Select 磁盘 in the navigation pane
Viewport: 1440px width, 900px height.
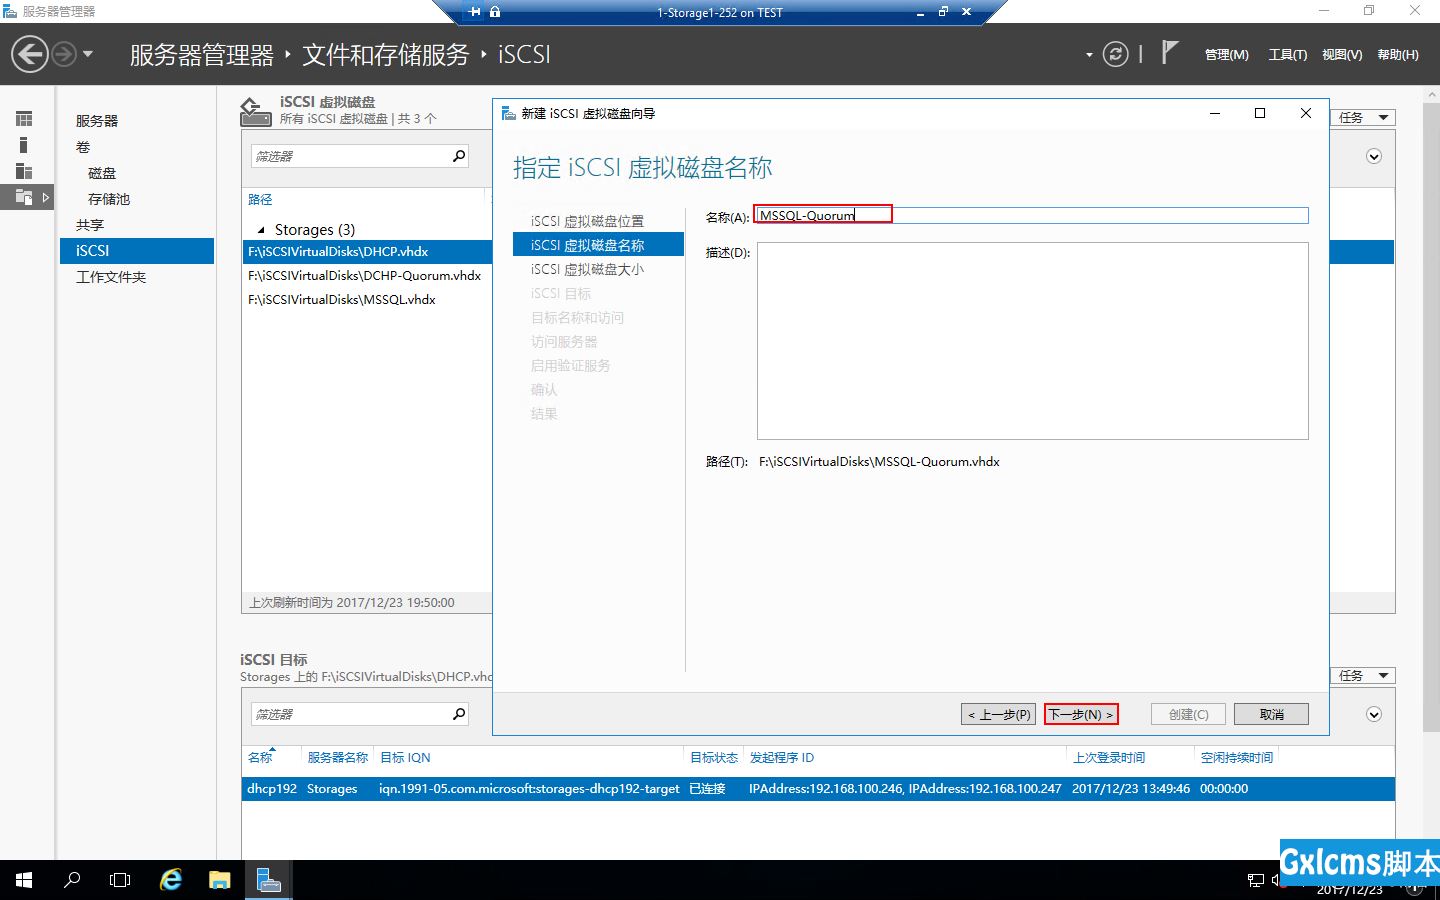pos(102,173)
